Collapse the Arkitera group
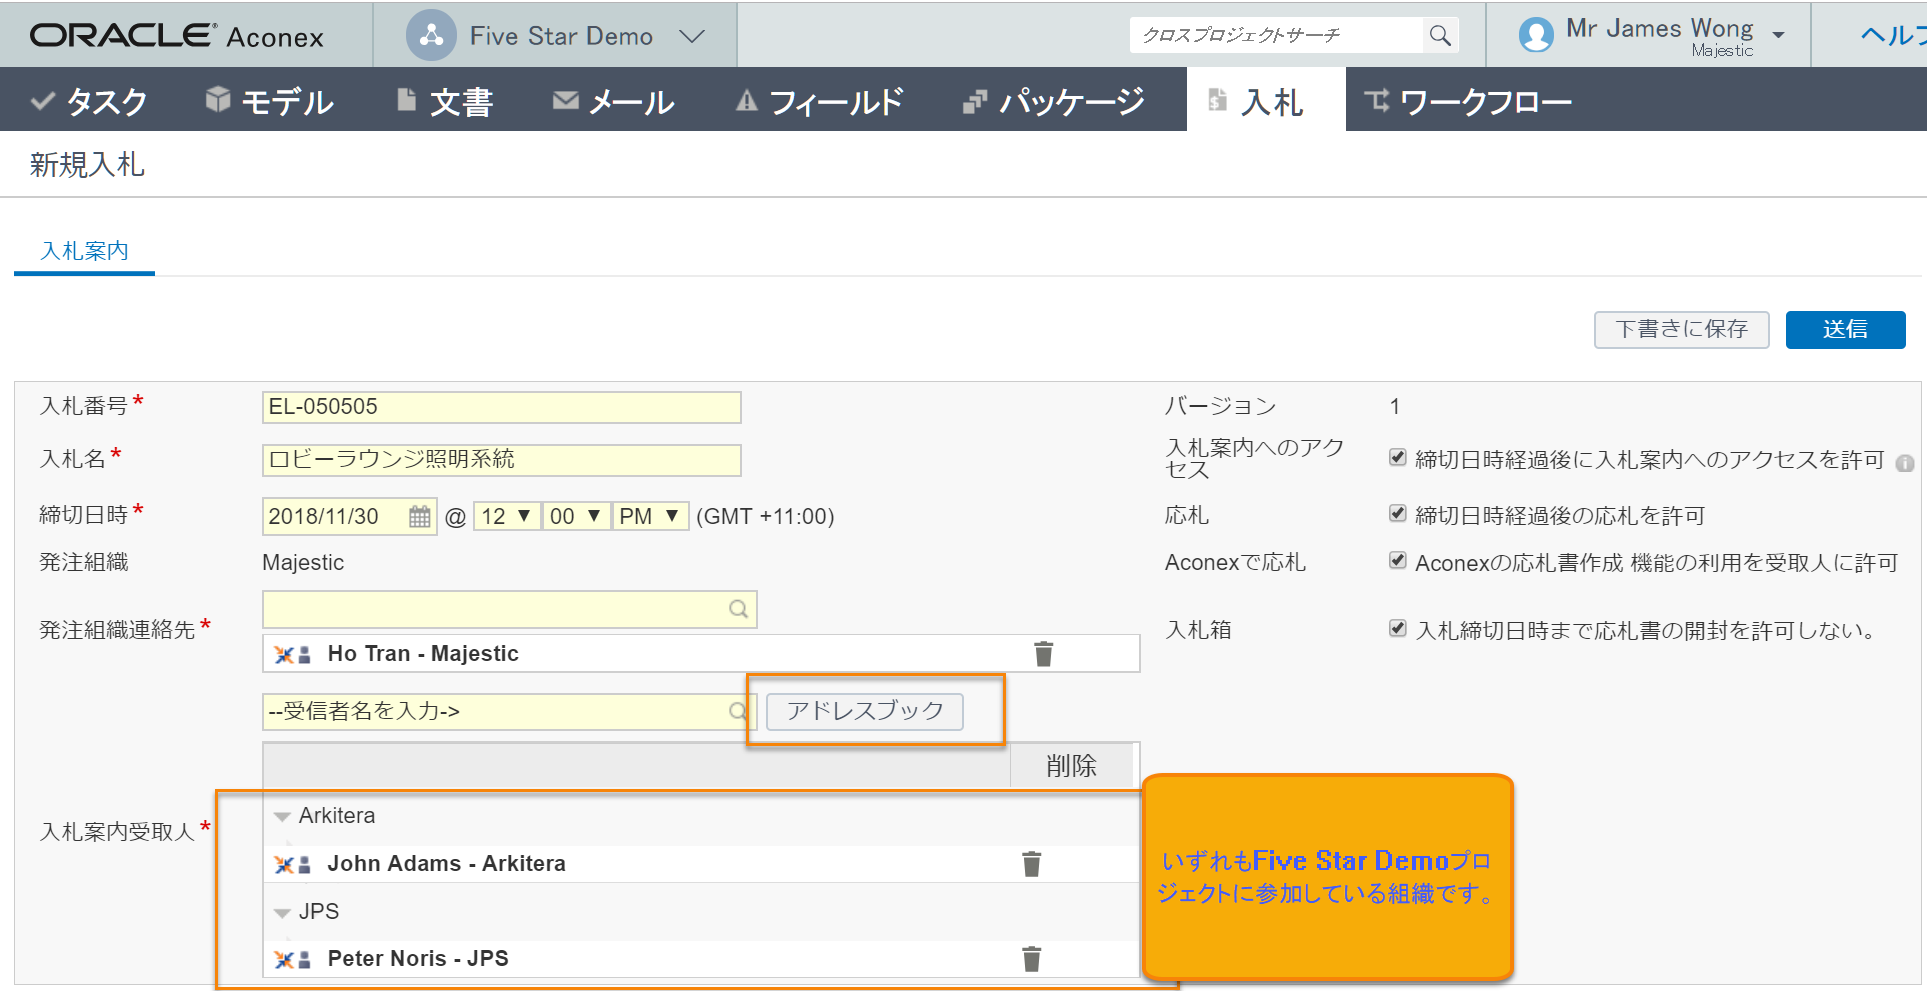1927x991 pixels. pyautogui.click(x=282, y=817)
